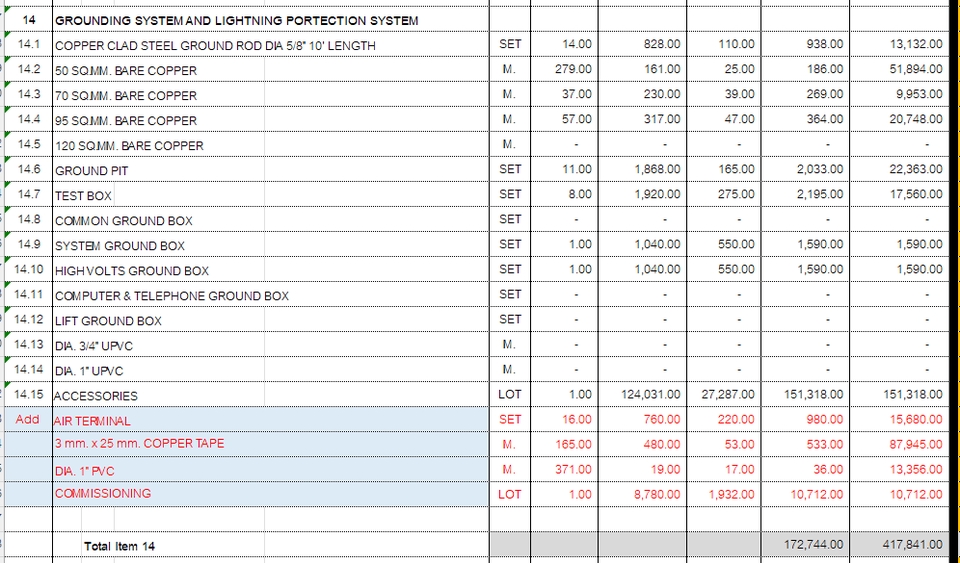
Task: Select the red 1,932.00 commissioning labour cost
Action: pos(724,494)
